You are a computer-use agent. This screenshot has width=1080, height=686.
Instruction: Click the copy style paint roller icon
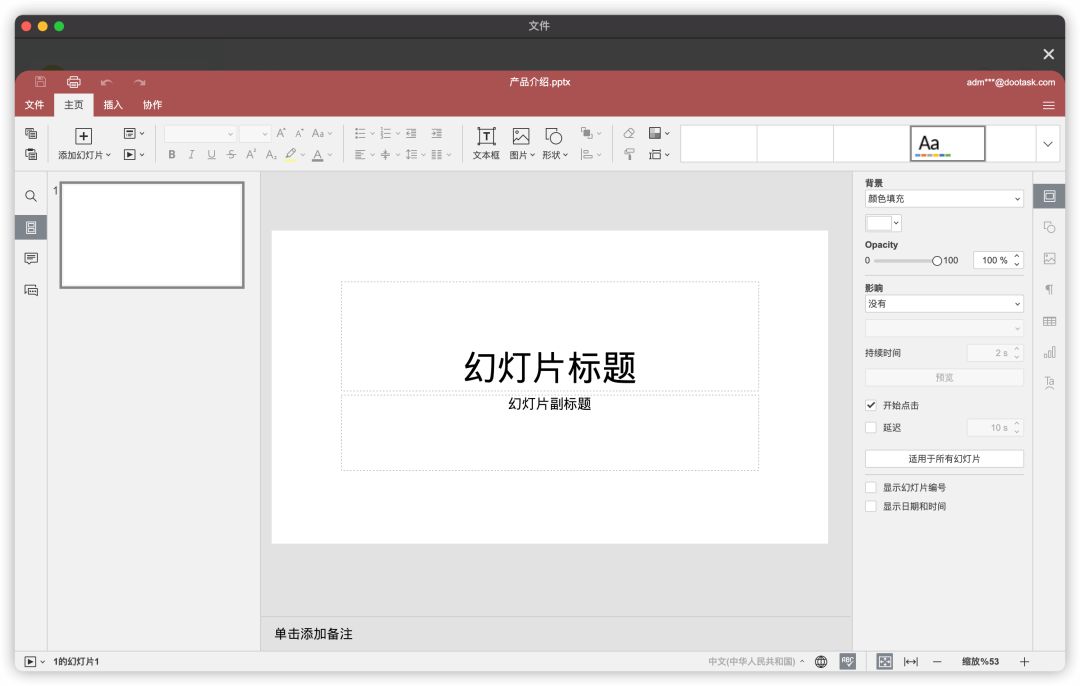(629, 154)
